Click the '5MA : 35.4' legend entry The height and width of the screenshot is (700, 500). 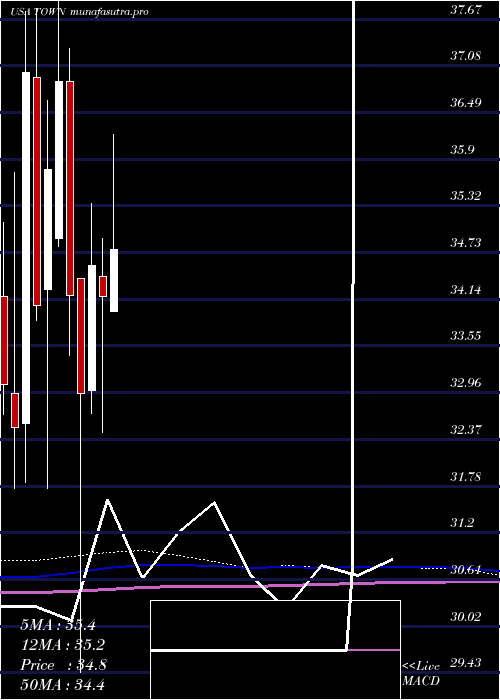[x=58, y=625]
